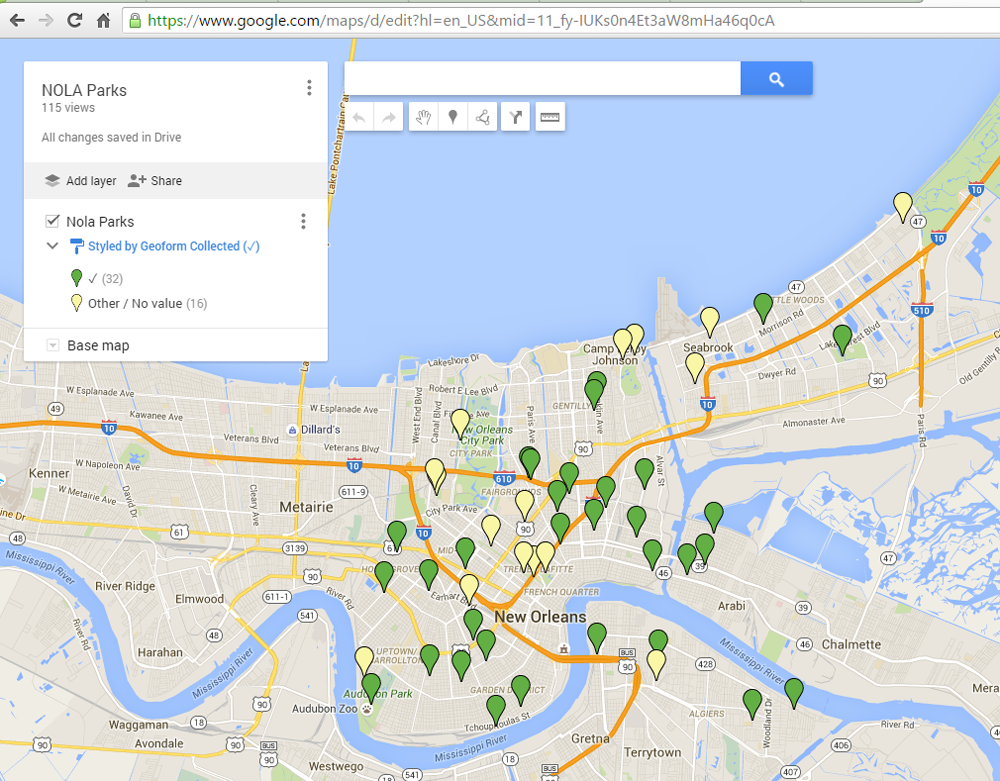Open Styled by Geoform Collected styling
1000x781 pixels.
[x=173, y=246]
